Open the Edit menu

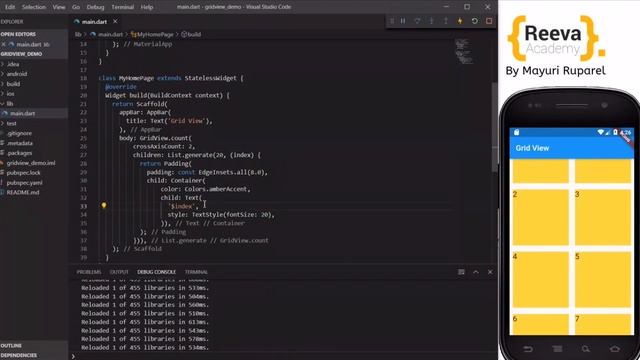[x=10, y=7]
